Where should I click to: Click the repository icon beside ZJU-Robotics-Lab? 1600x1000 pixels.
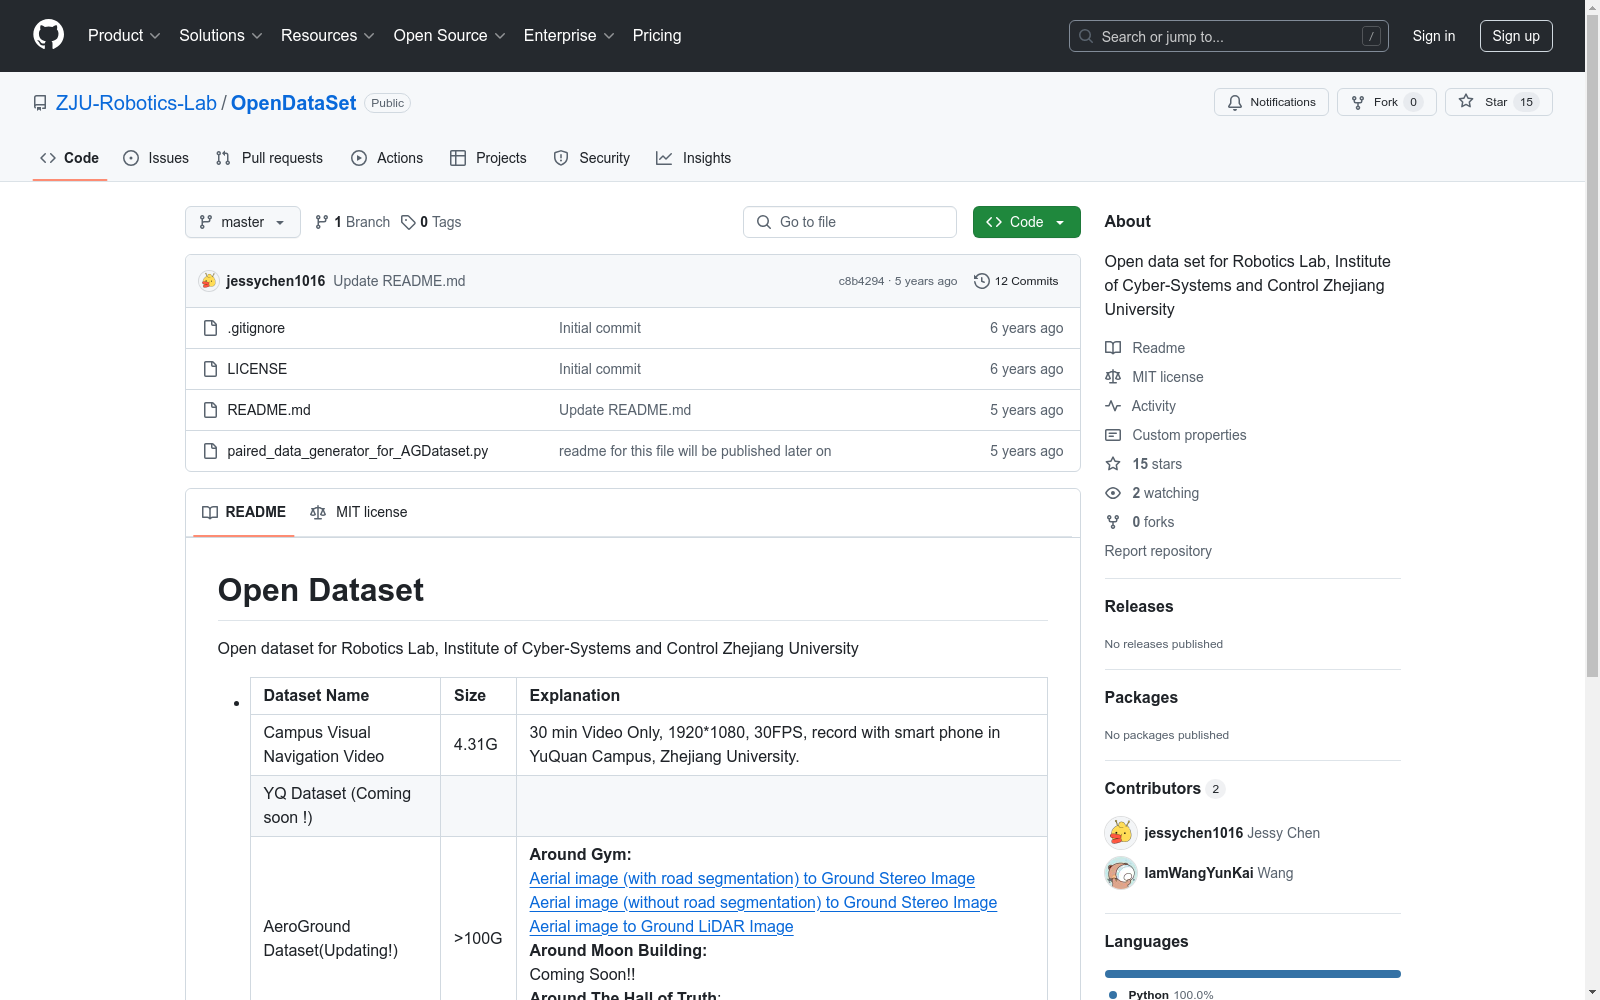[x=40, y=103]
